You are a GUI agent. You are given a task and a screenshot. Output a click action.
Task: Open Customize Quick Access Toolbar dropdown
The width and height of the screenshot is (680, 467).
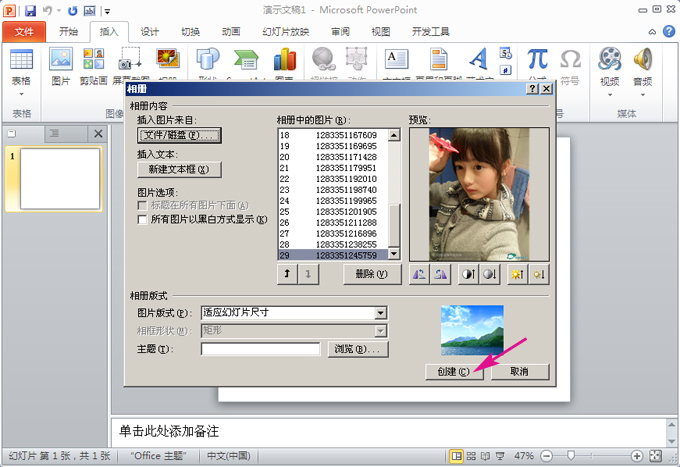(107, 11)
